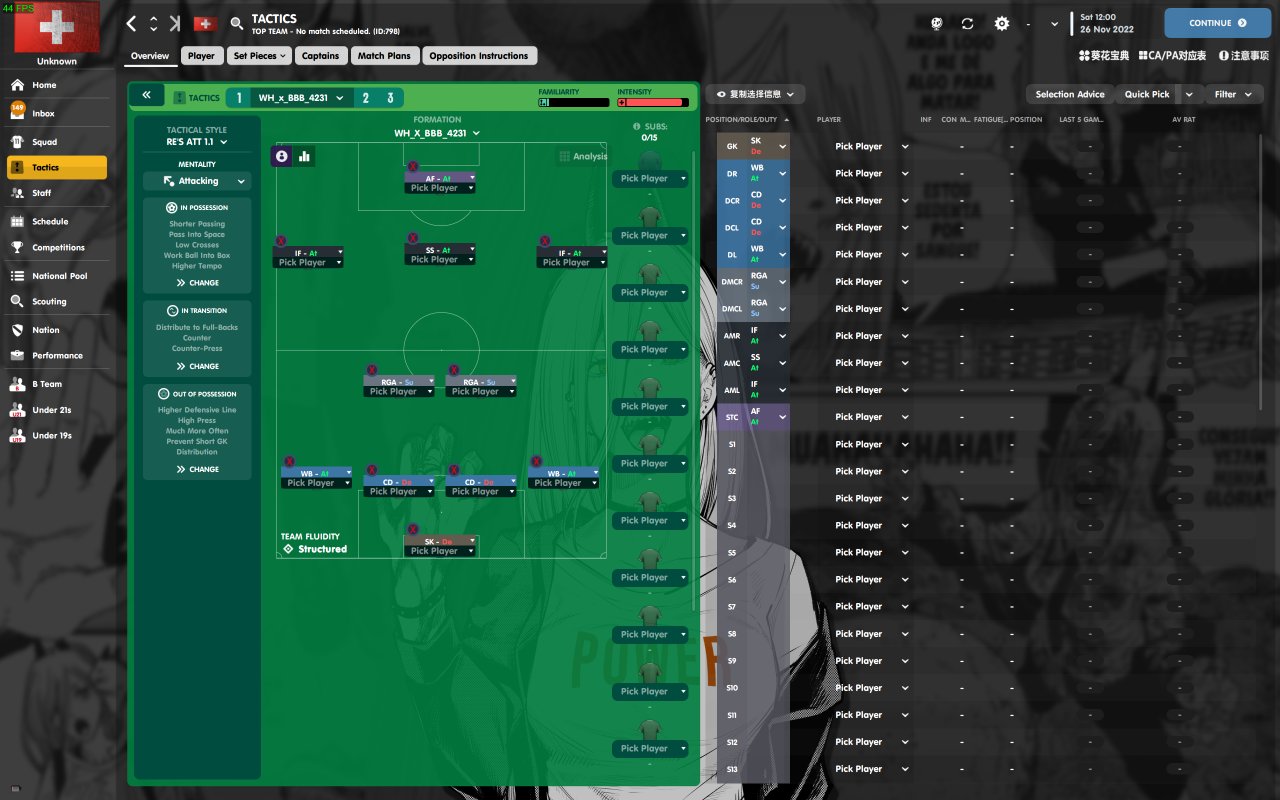Change the Attacking mentality dropdown

tap(197, 181)
